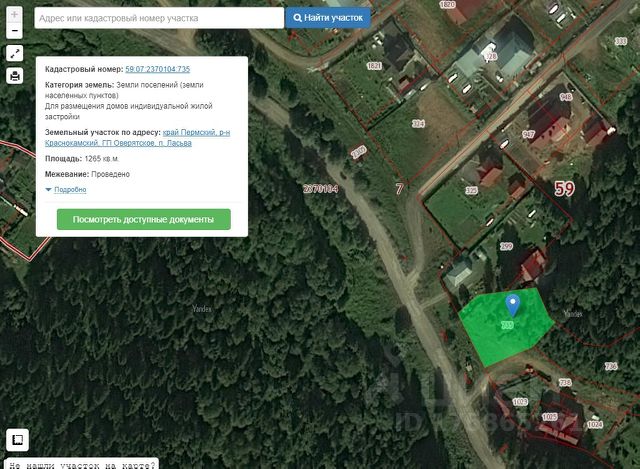Click the print map icon
The width and height of the screenshot is (640, 469).
[x=15, y=76]
